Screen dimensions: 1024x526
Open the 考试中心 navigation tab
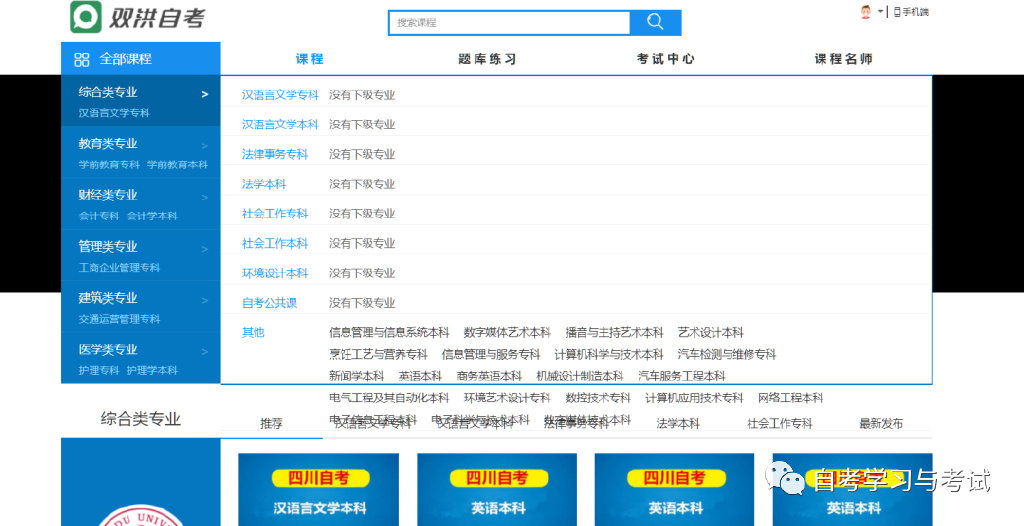(665, 59)
